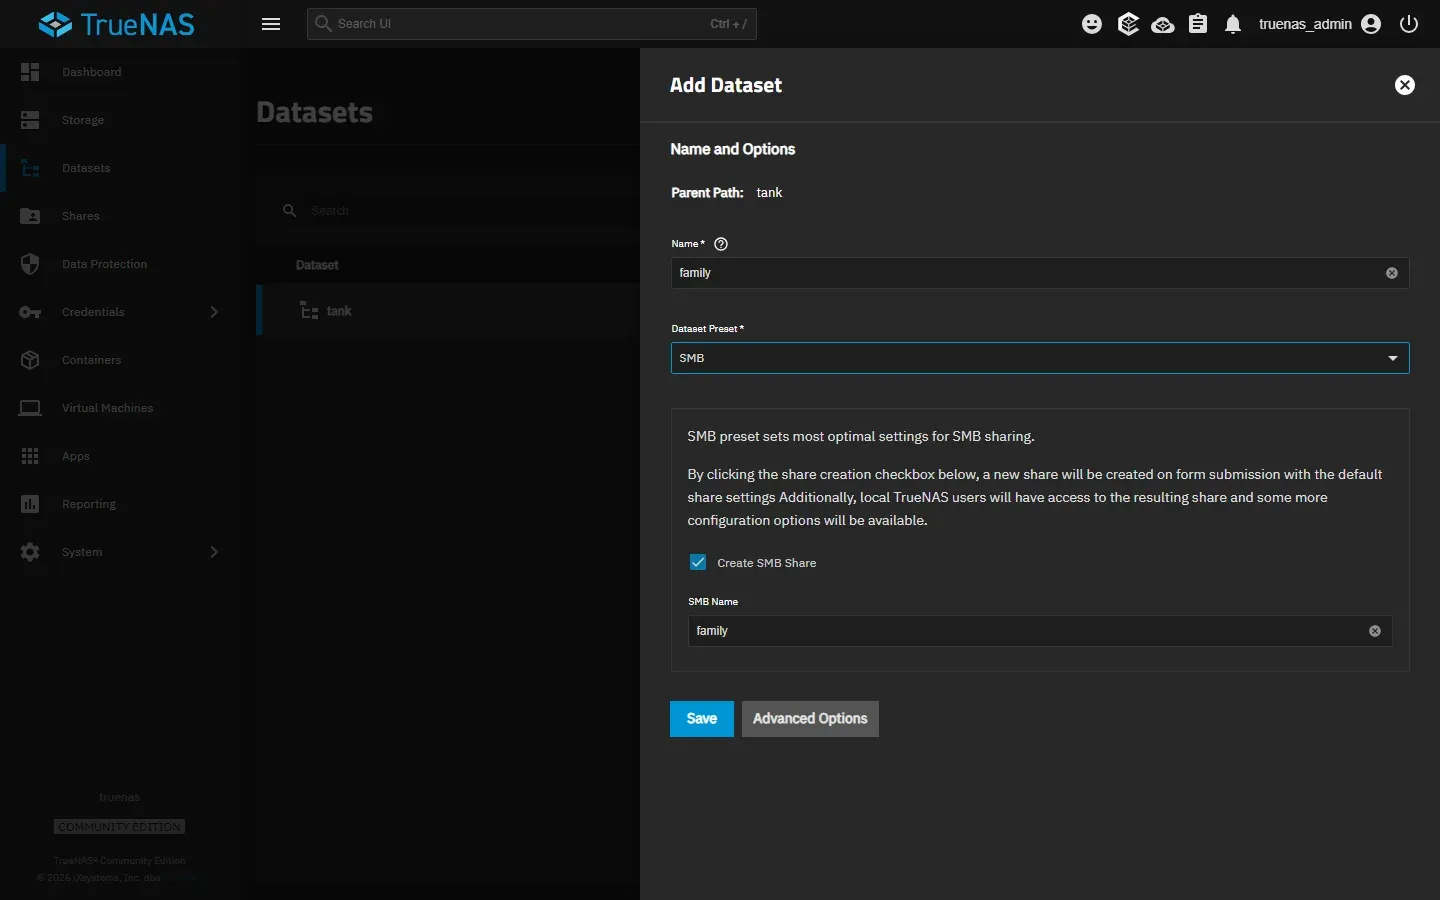Click the power icon

point(1409,24)
